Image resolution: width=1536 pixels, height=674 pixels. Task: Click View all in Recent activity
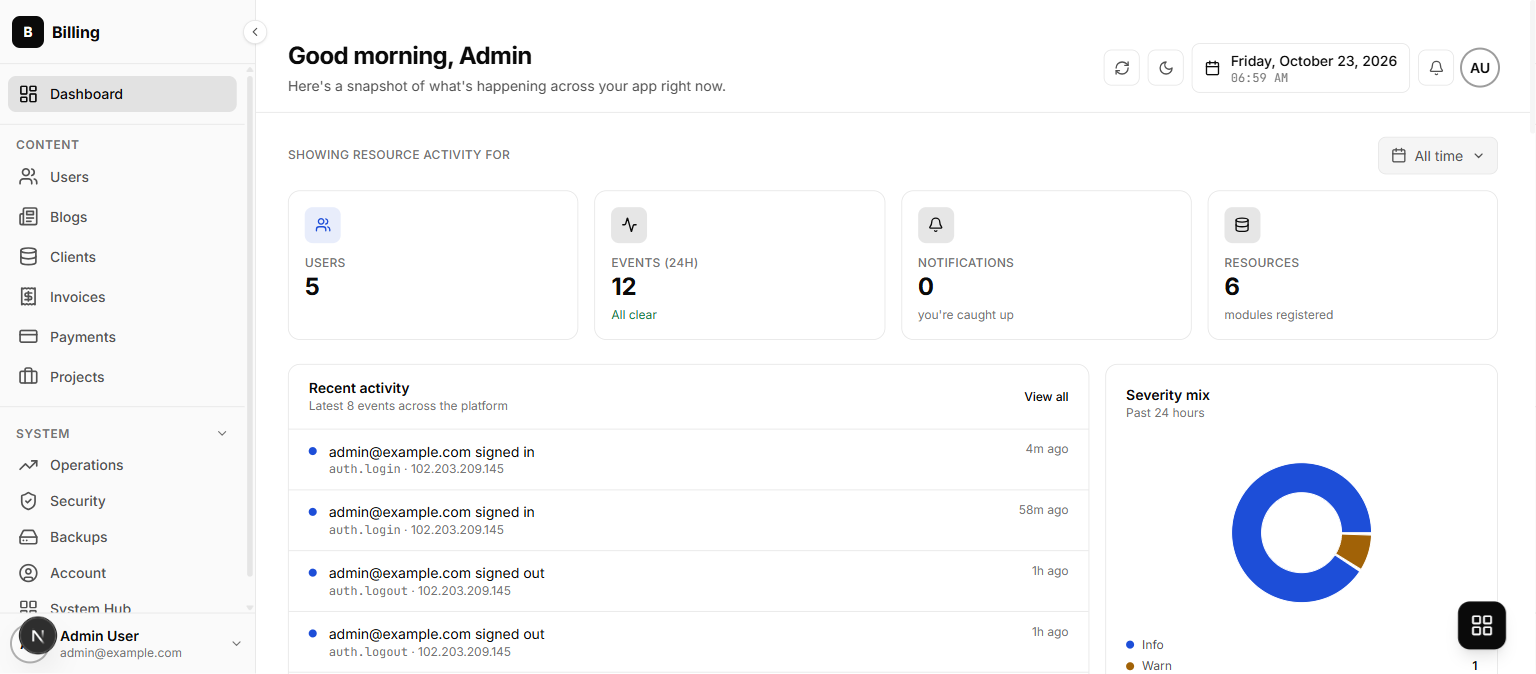1046,397
